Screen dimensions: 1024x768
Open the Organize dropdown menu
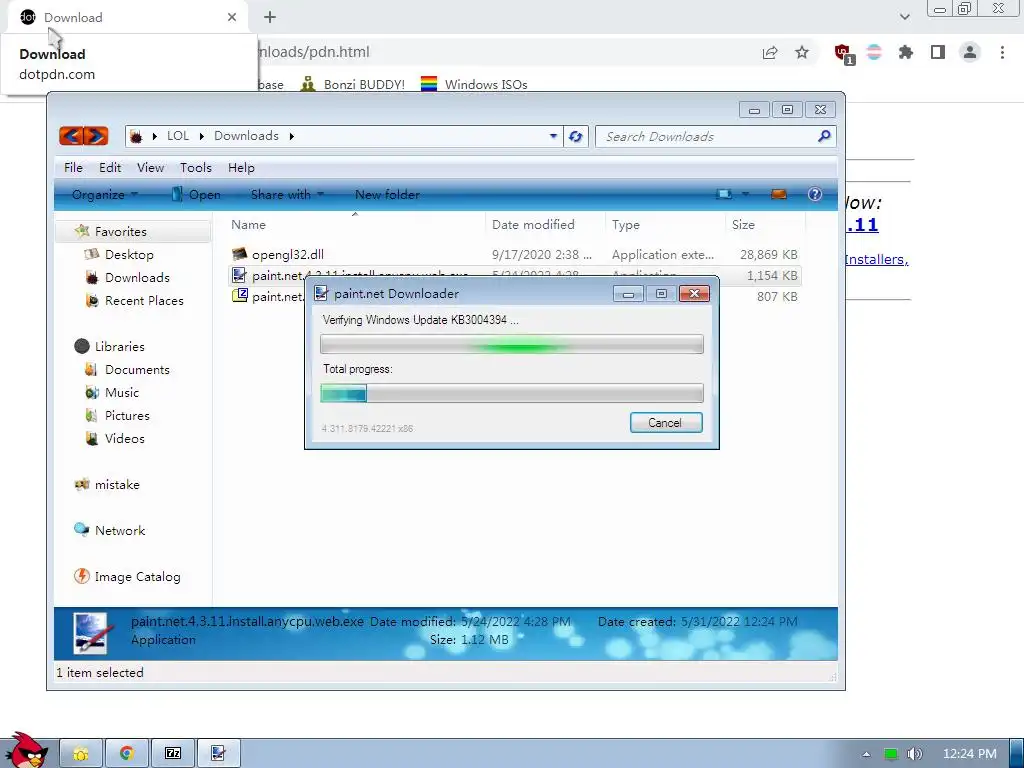104,195
